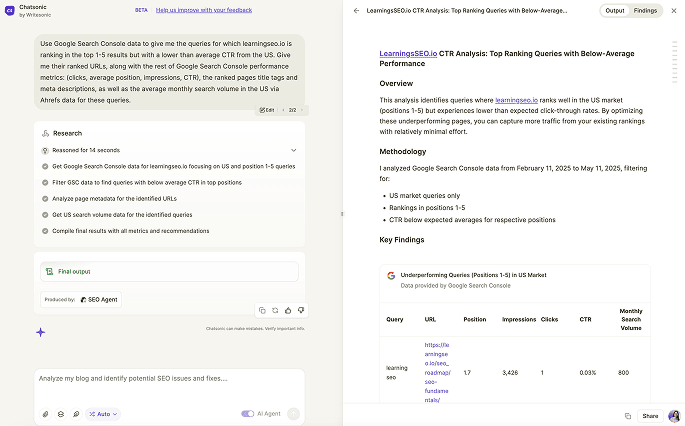Send message with the up-arrow button
This screenshot has height=426, width=685.
pyautogui.click(x=294, y=414)
